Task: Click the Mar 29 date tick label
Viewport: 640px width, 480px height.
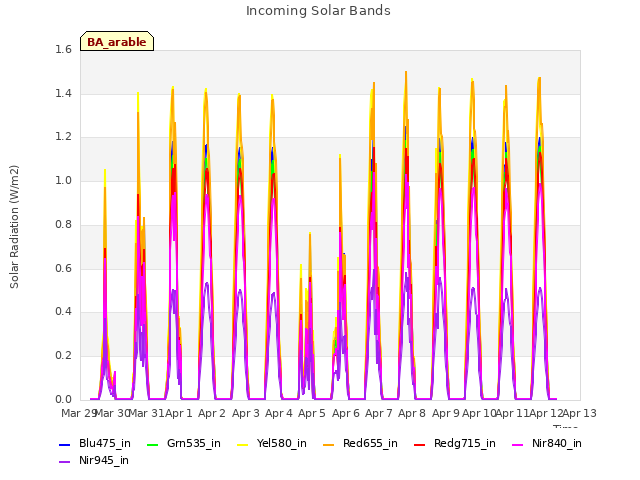Action: tap(78, 413)
